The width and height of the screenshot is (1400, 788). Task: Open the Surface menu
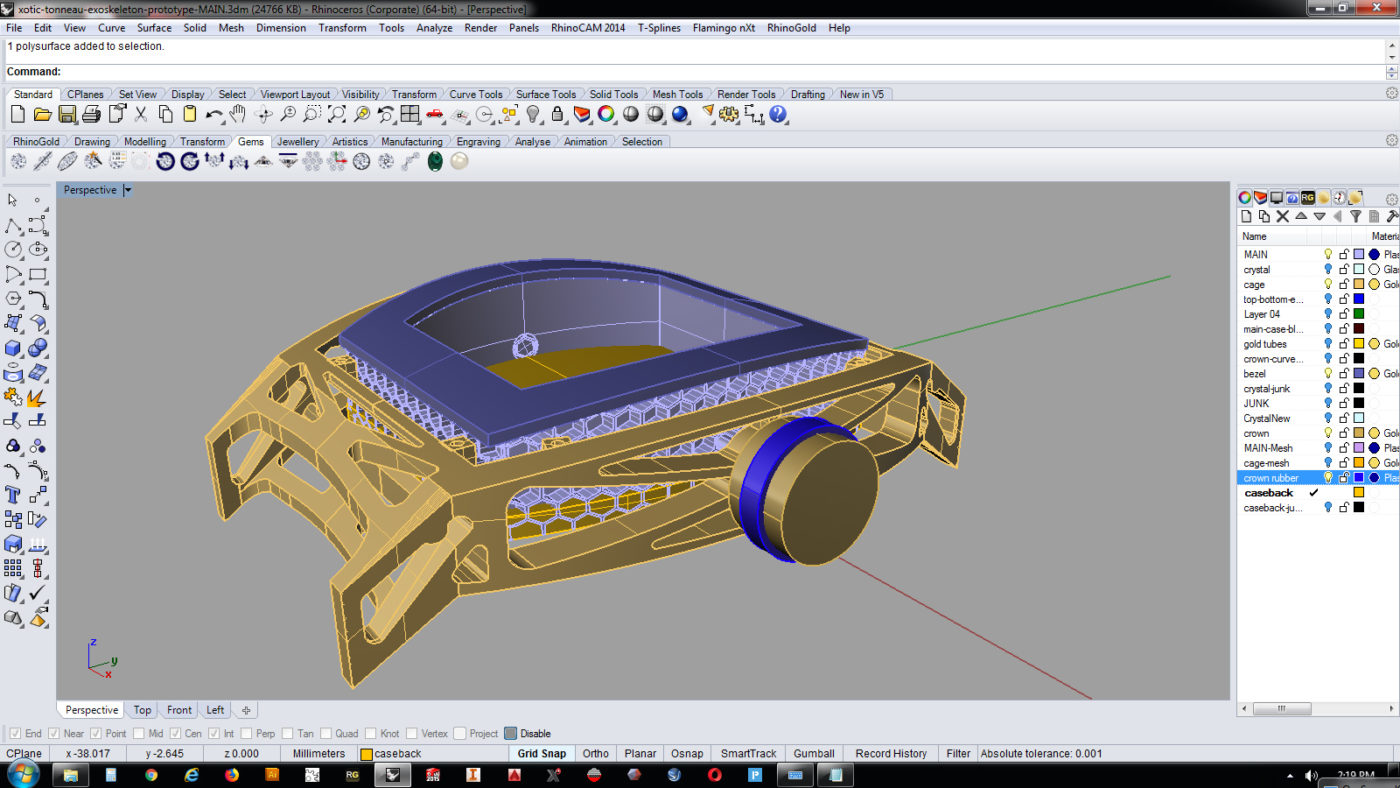pos(154,28)
